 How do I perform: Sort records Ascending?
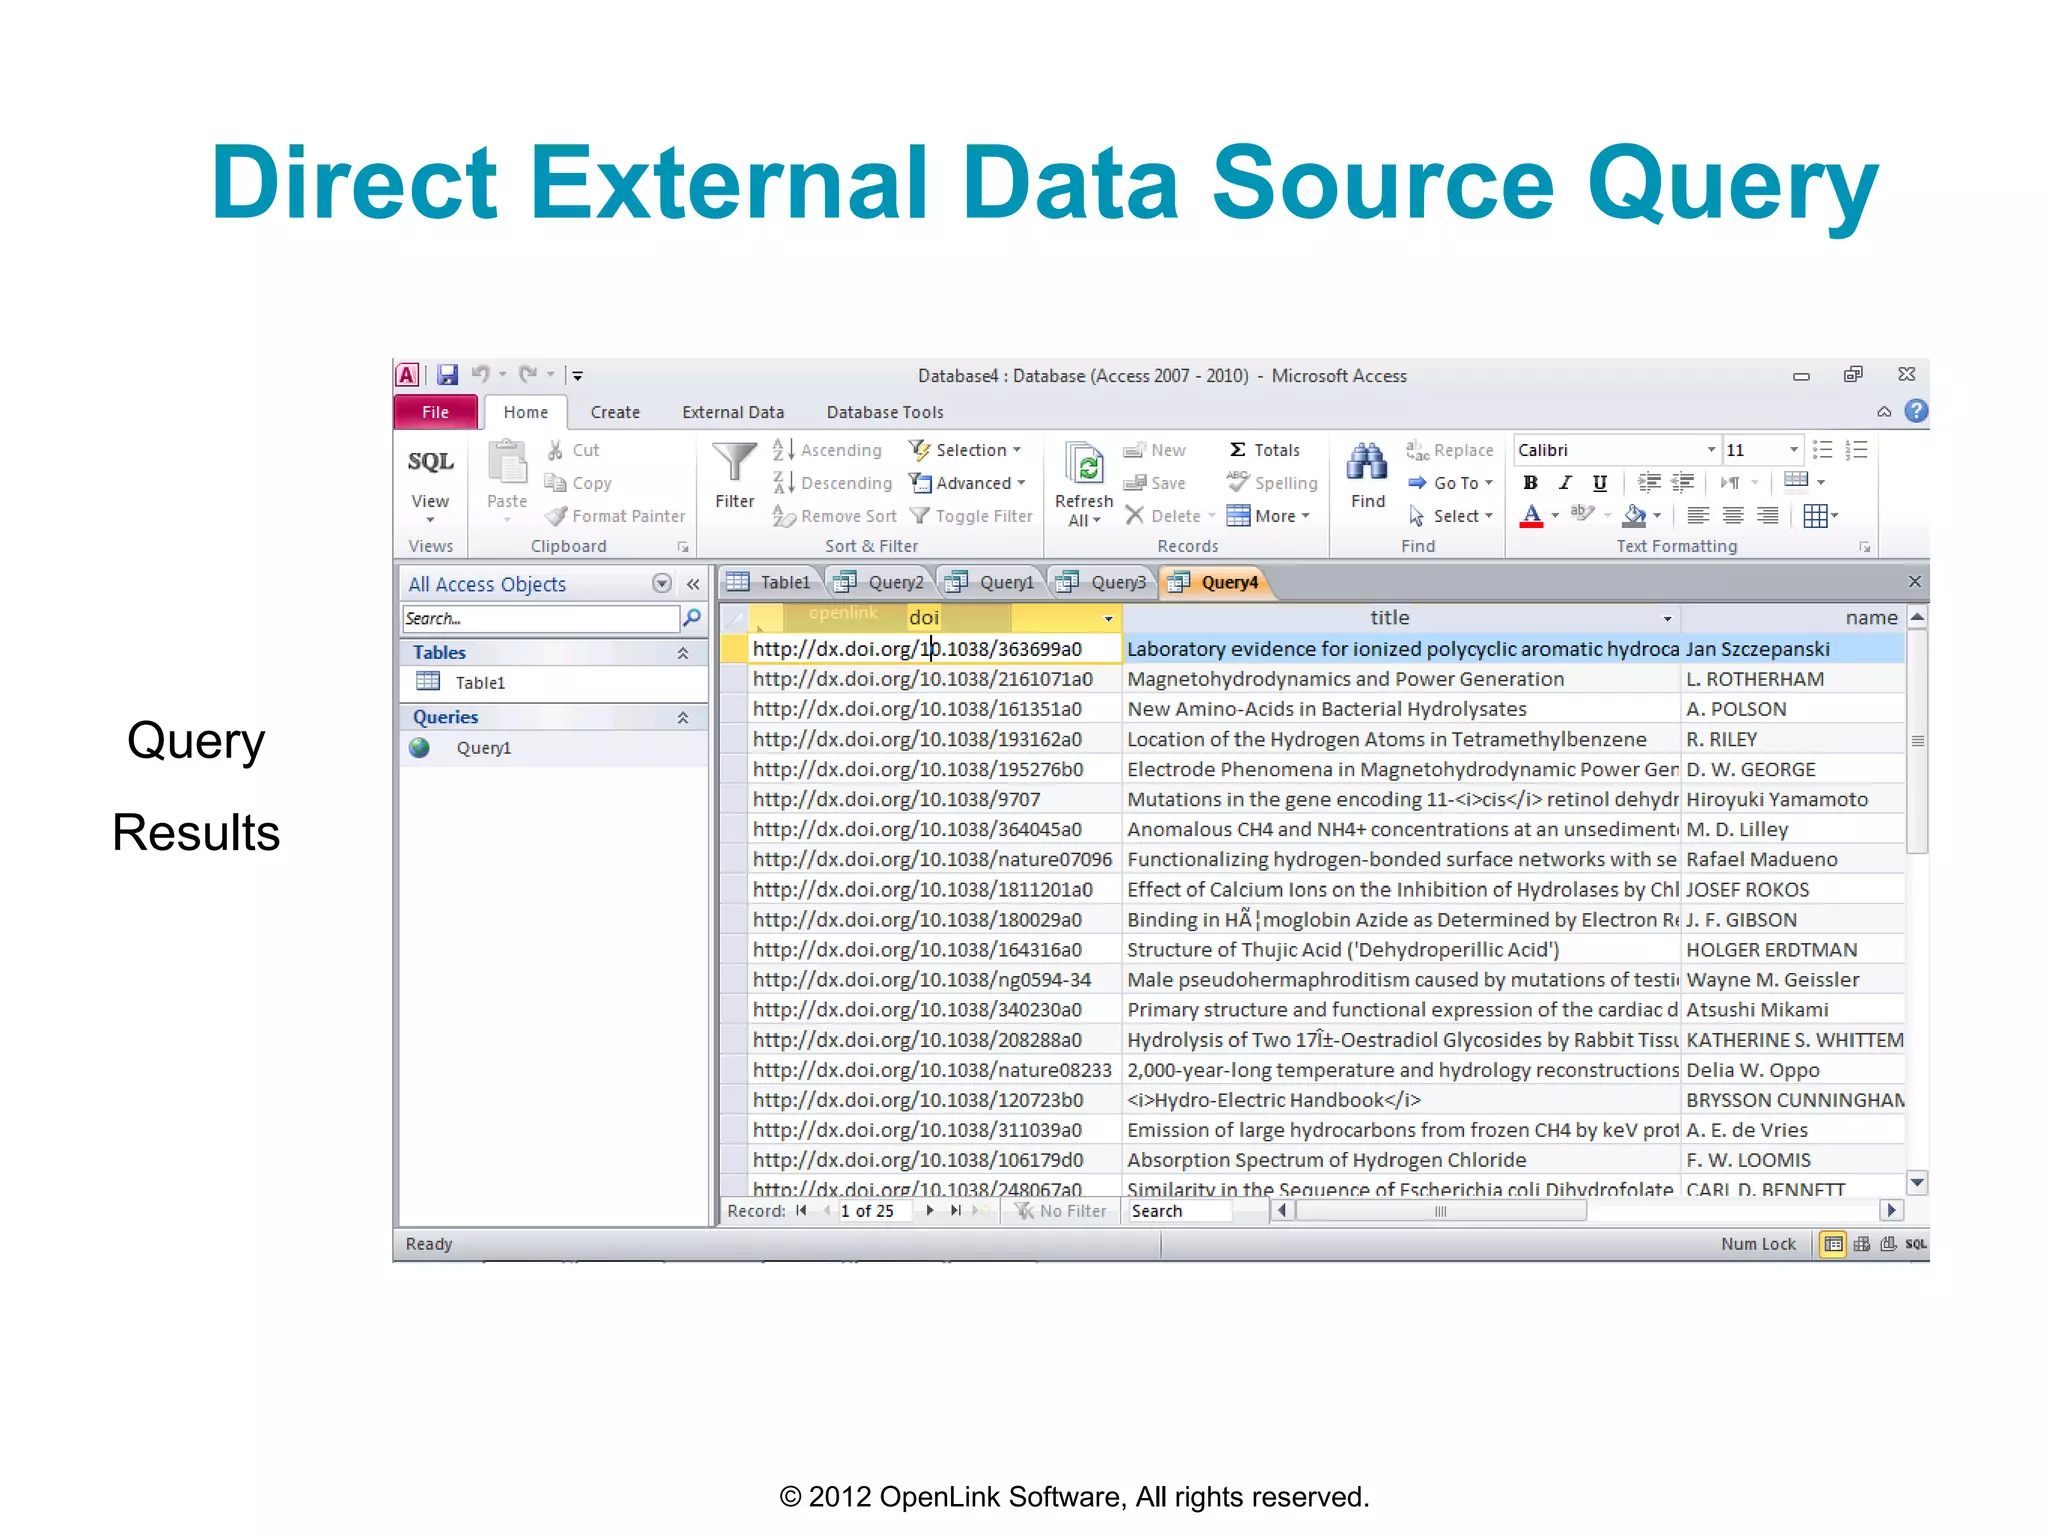click(828, 450)
